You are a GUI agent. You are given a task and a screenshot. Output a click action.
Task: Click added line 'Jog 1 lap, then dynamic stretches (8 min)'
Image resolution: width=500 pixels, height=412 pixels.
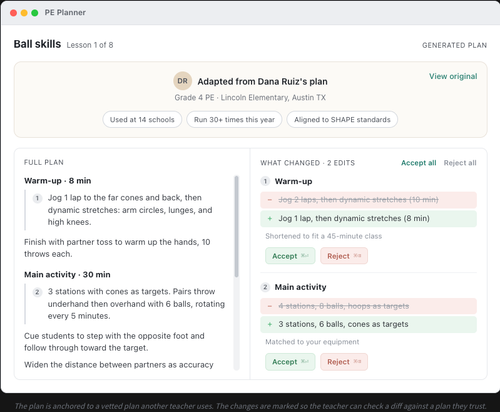coord(368,219)
